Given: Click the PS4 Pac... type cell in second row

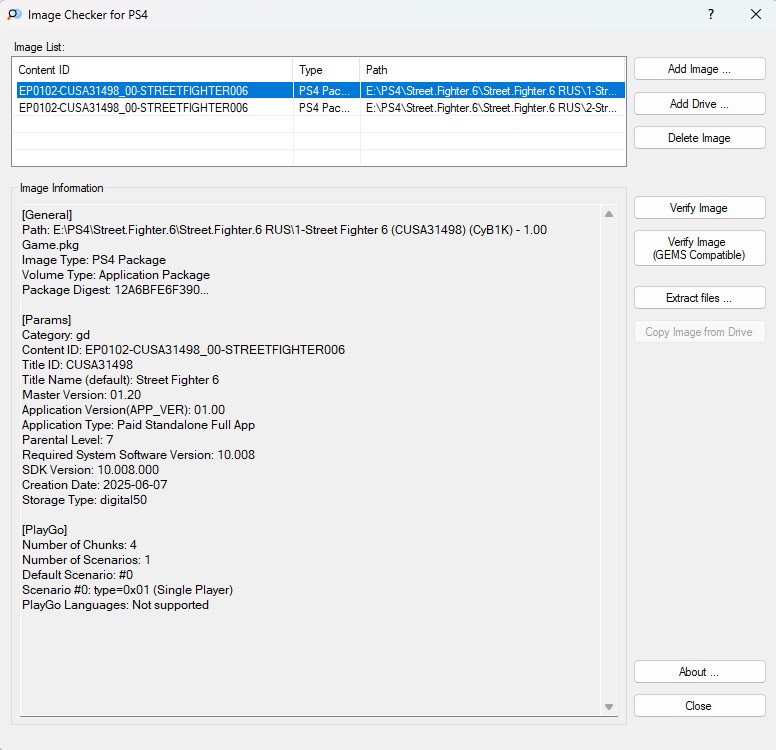Looking at the screenshot, I should (x=324, y=108).
